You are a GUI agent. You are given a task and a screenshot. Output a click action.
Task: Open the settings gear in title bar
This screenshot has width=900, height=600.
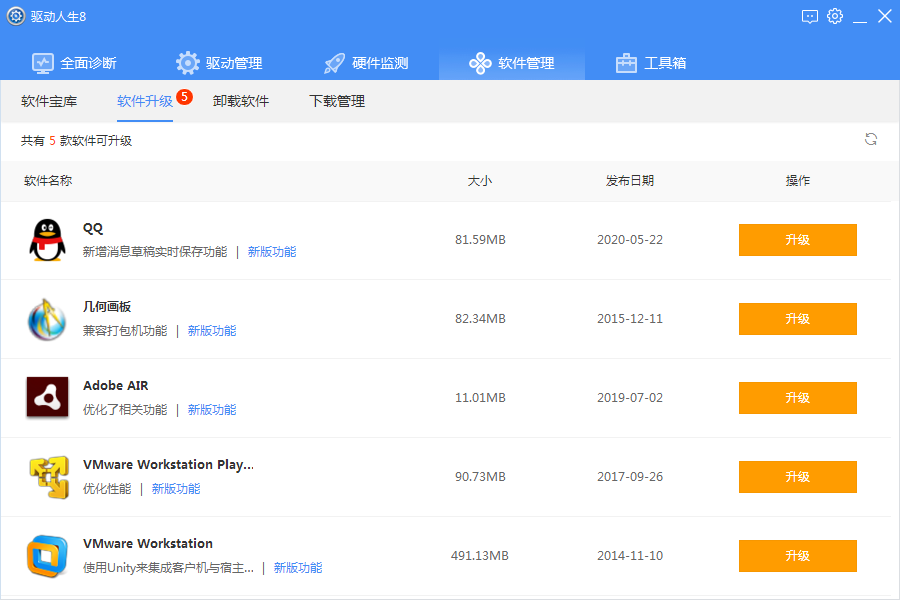point(835,16)
